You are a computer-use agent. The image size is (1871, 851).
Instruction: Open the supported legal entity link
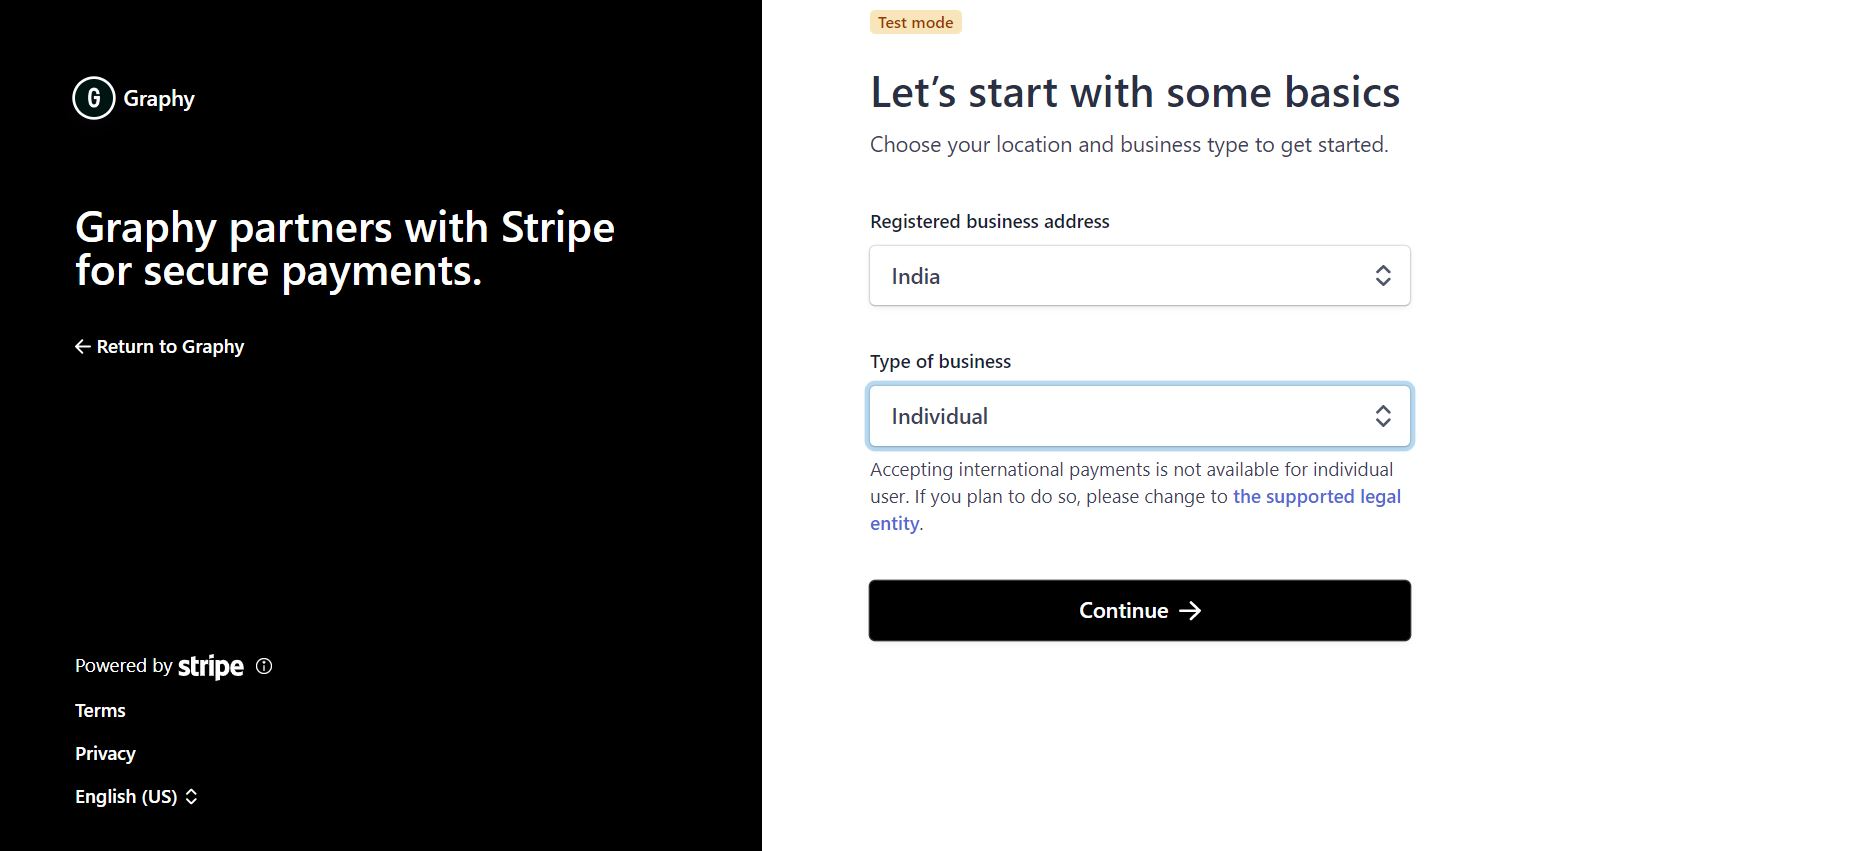1316,496
